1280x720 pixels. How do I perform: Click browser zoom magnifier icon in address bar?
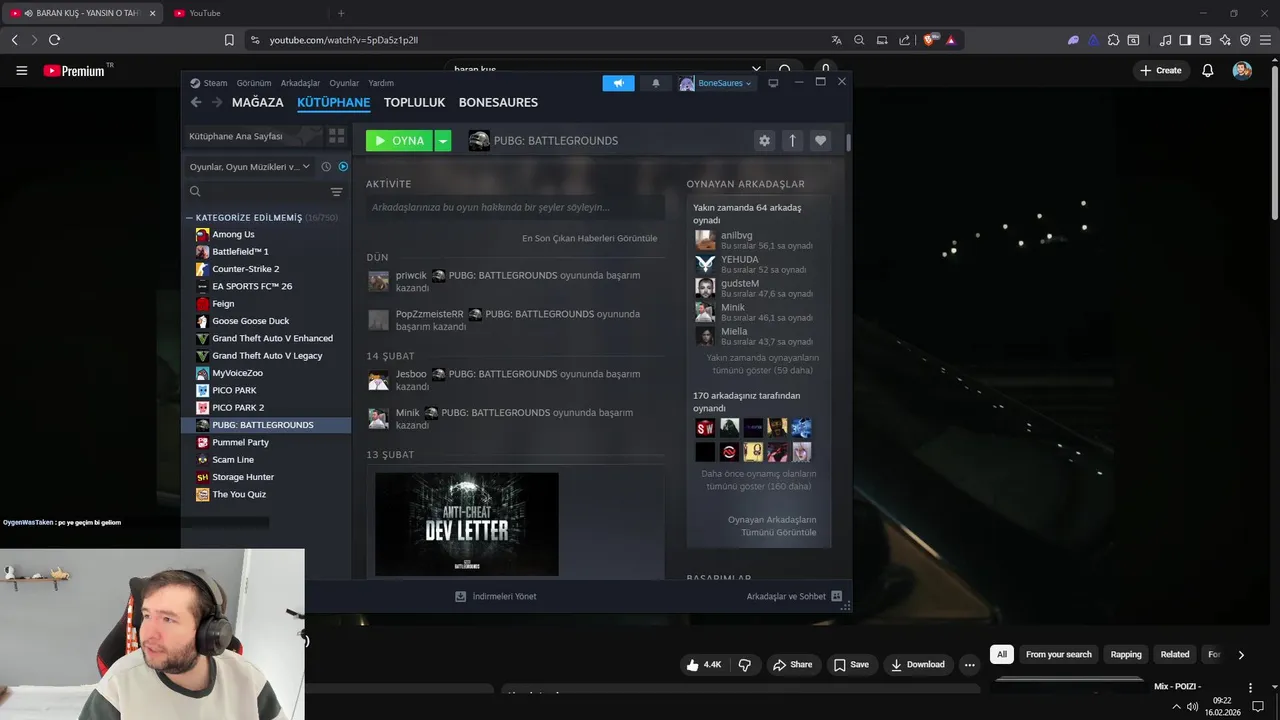point(859,40)
